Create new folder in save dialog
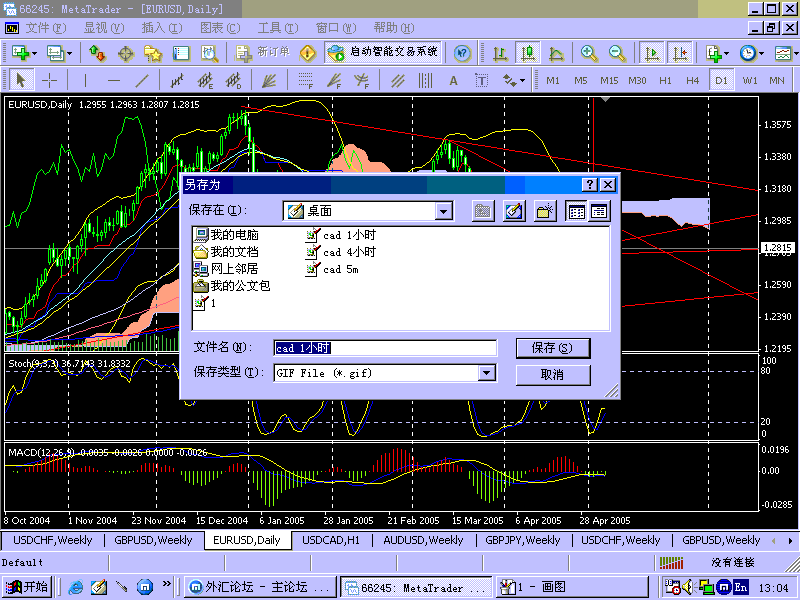Image resolution: width=800 pixels, height=600 pixels. click(x=545, y=211)
